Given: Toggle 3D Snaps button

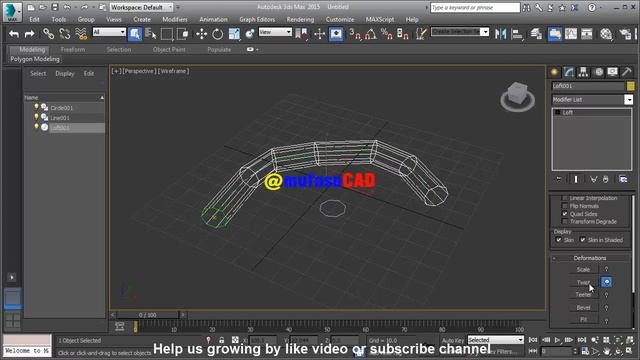Looking at the screenshot, I should tap(355, 34).
